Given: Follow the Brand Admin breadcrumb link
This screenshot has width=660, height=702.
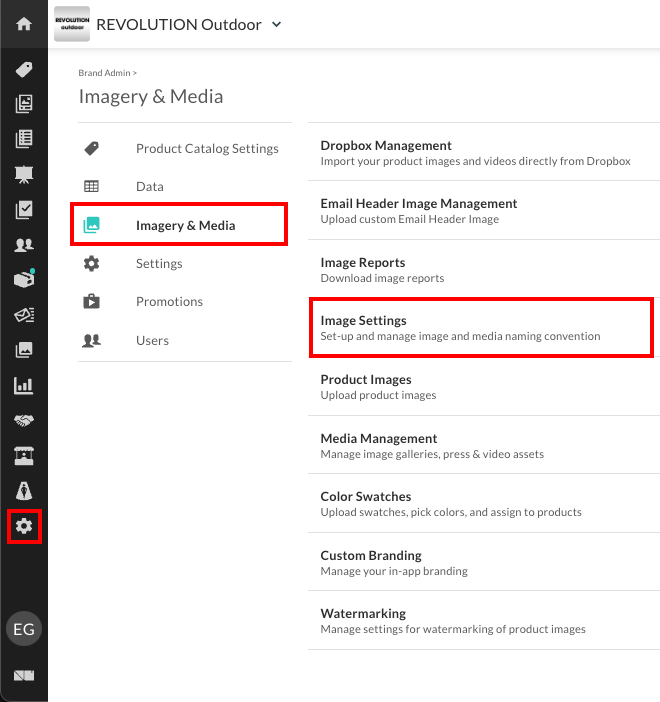Looking at the screenshot, I should (104, 73).
